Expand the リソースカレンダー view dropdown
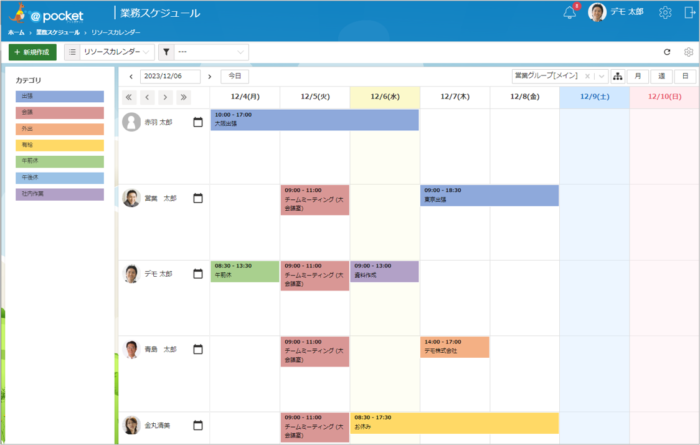 tap(117, 52)
